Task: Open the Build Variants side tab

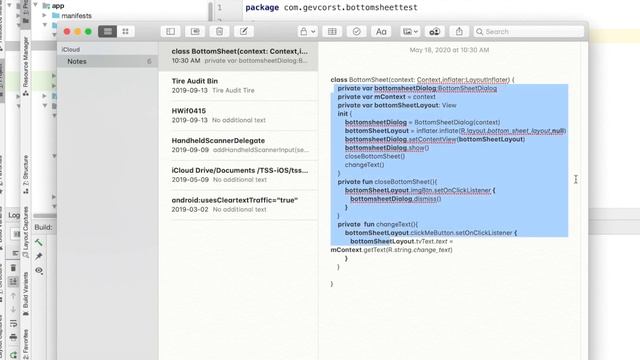Action: (25, 294)
